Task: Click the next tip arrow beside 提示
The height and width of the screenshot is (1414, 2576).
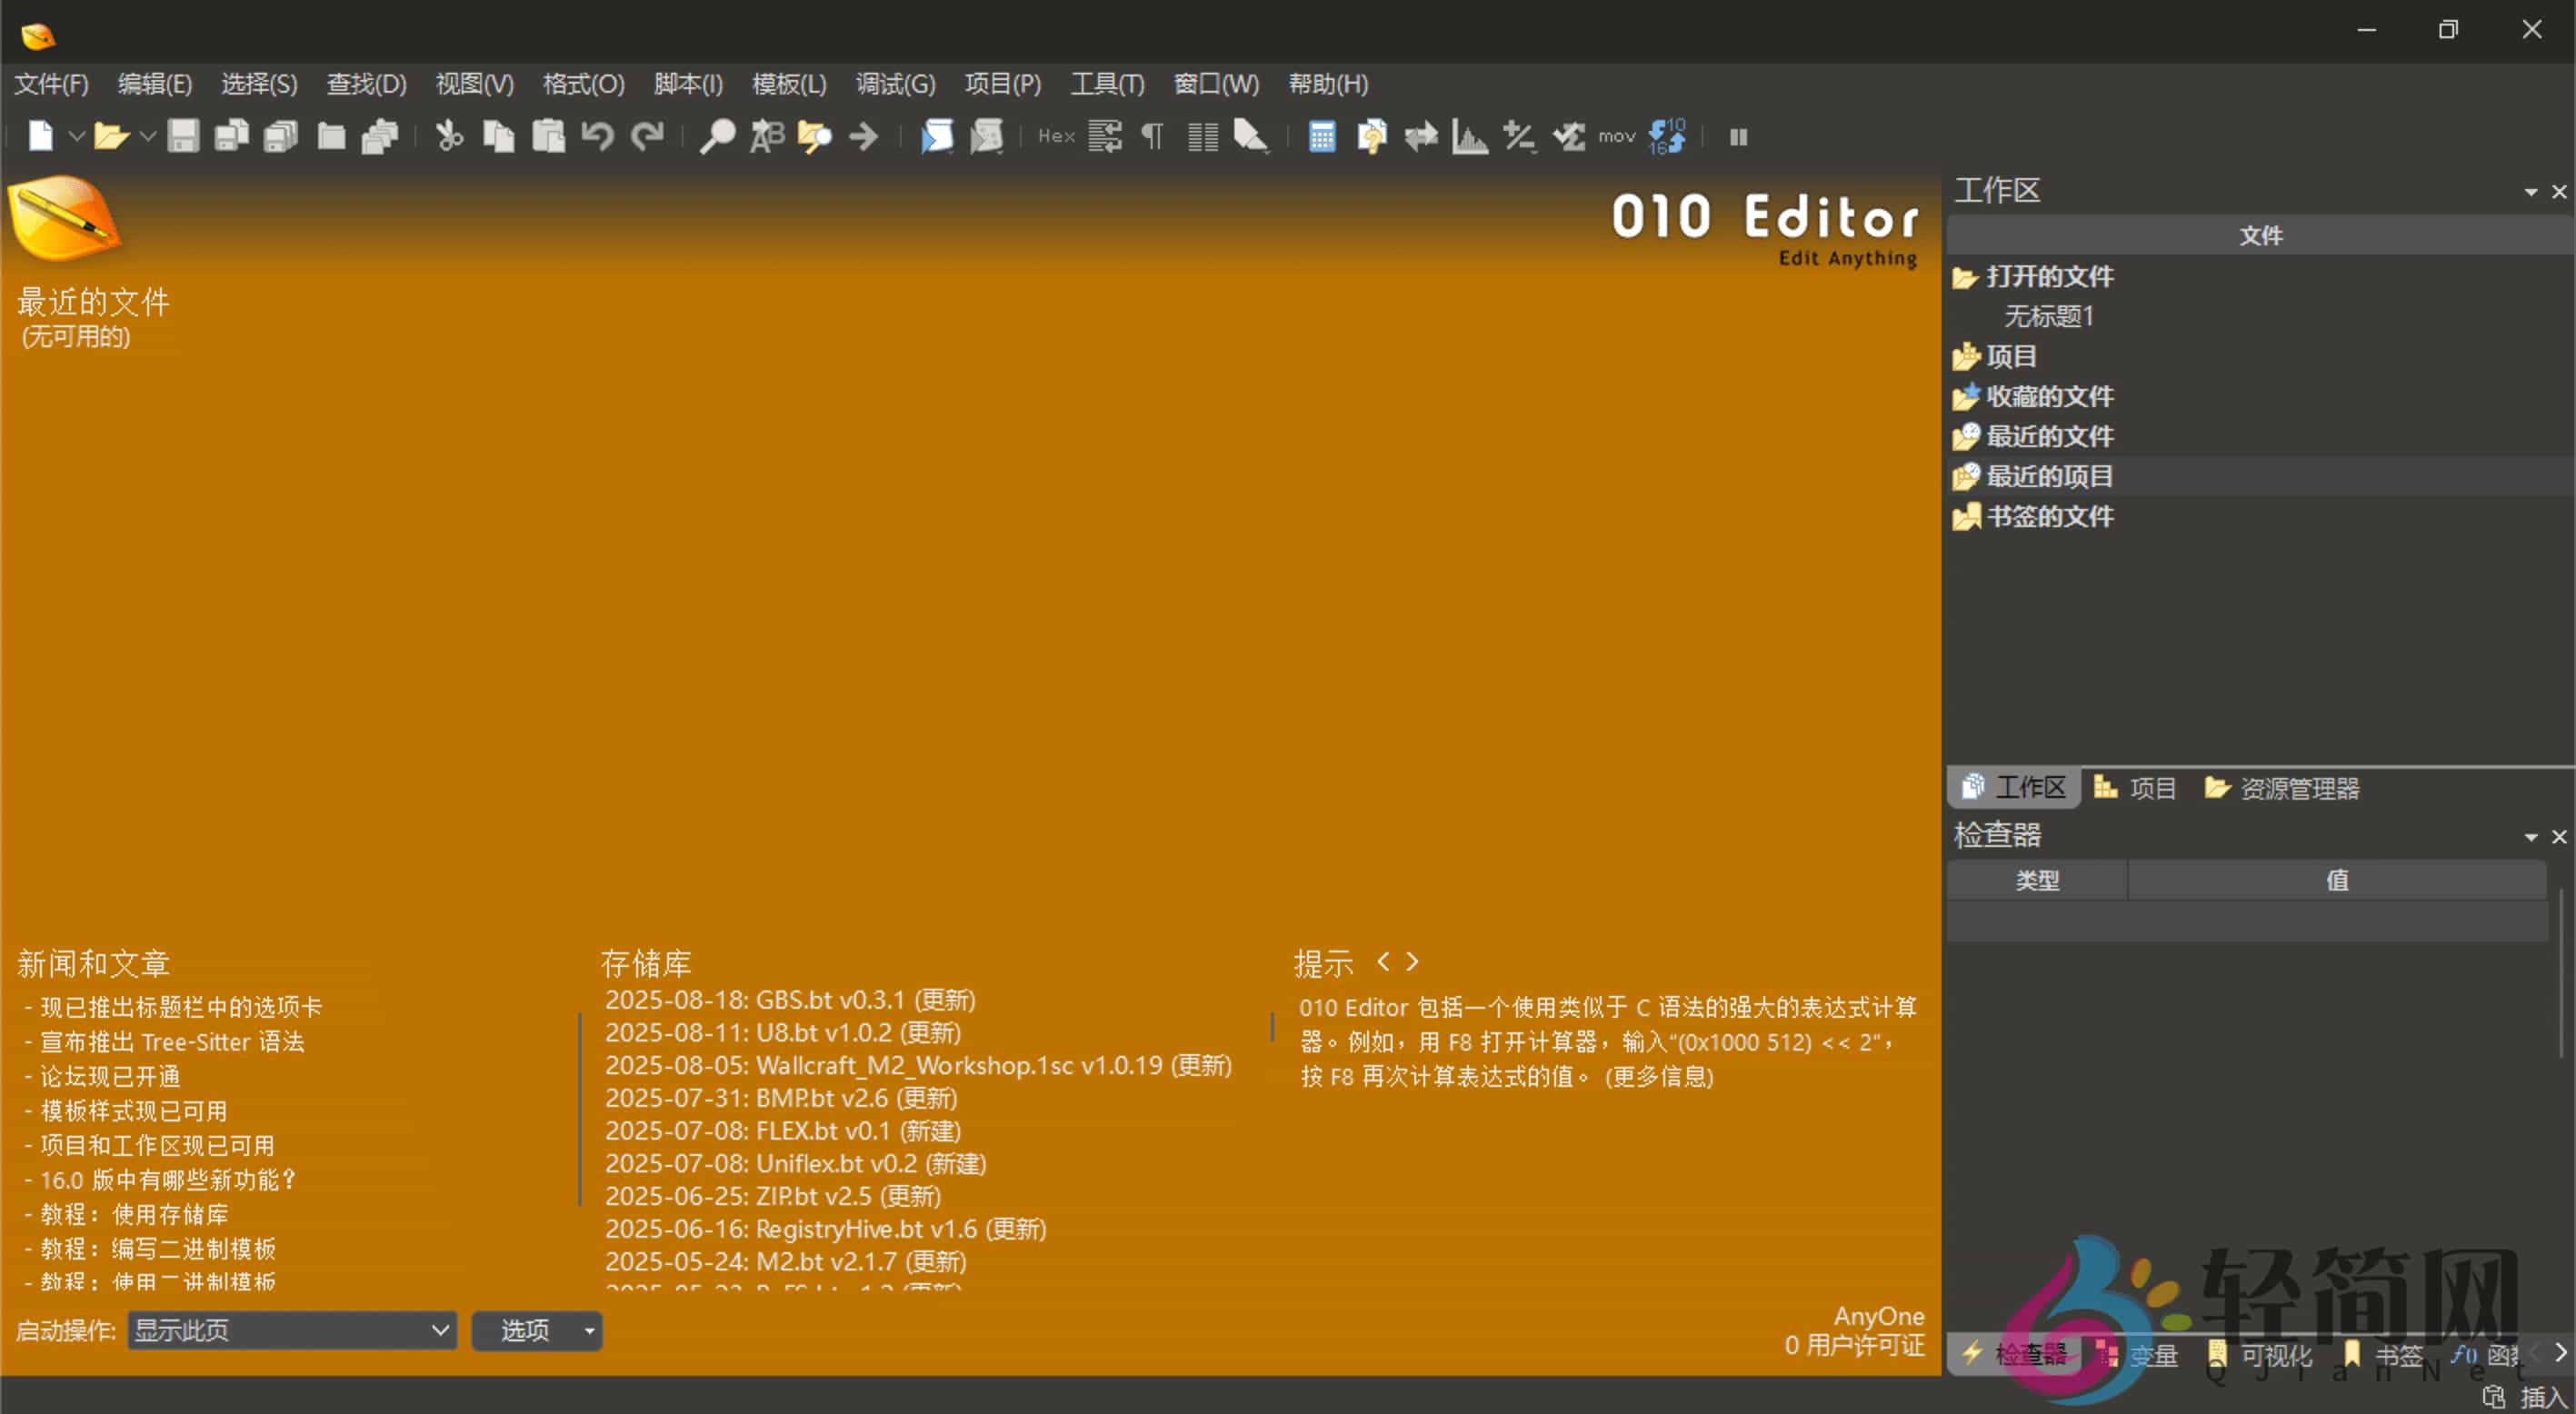Action: pyautogui.click(x=1412, y=961)
